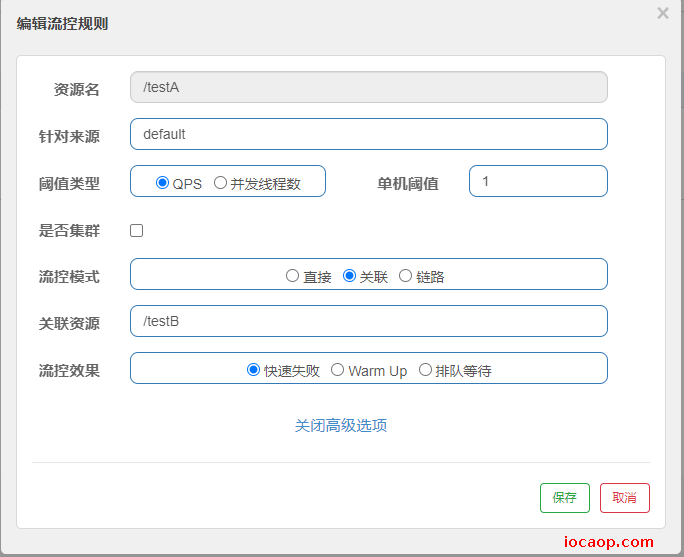Click the 流控模式 label
Viewport: 684px width, 557px height.
pos(69,277)
